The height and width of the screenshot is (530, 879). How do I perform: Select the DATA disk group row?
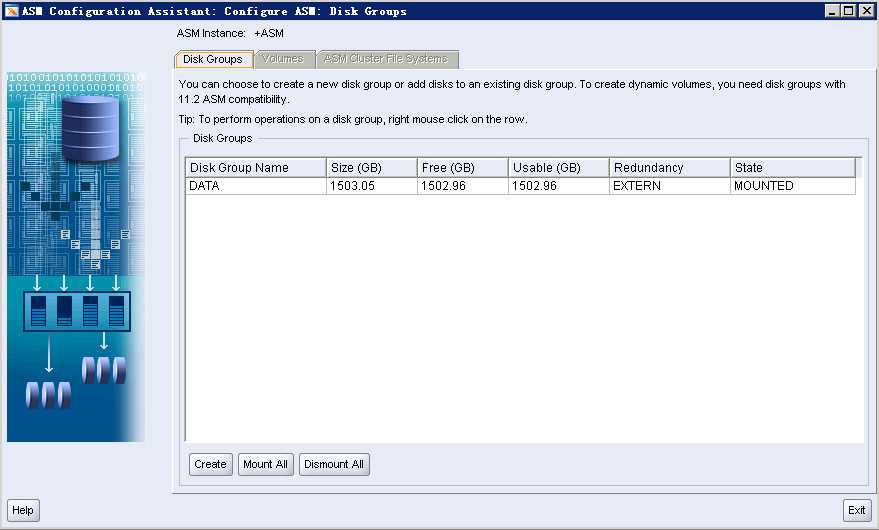521,186
